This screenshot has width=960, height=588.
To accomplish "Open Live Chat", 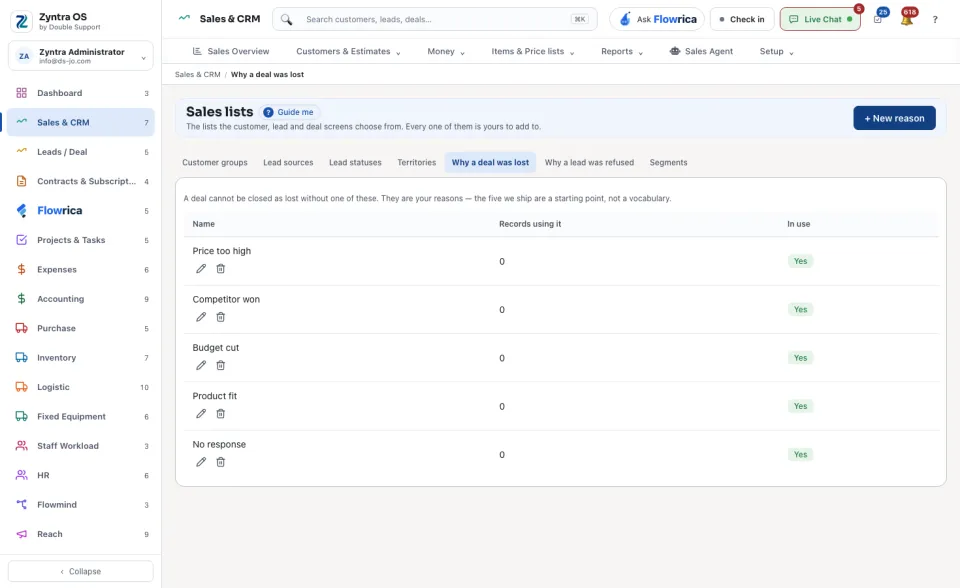I will click(820, 19).
